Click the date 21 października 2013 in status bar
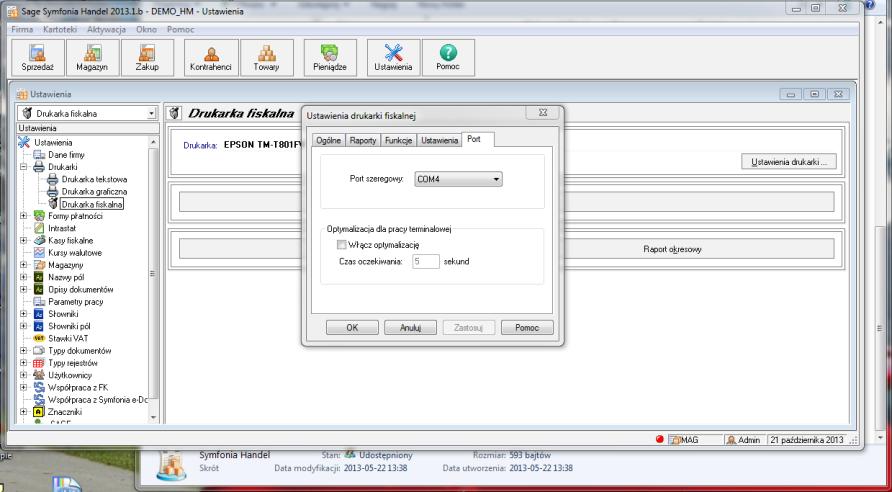 pyautogui.click(x=806, y=440)
